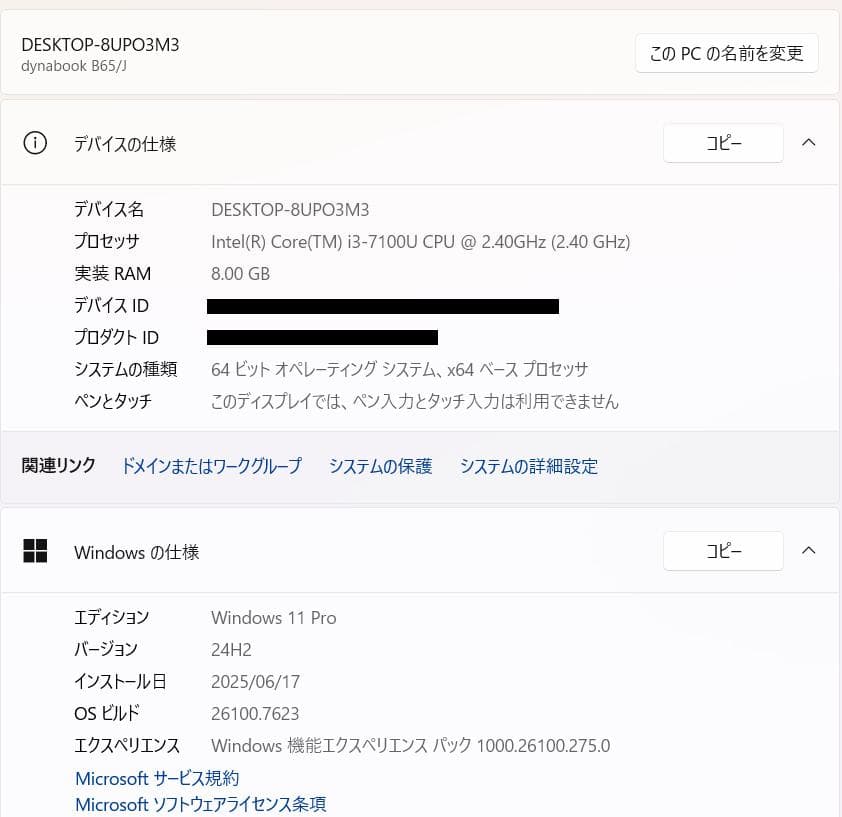Collapse the Windows の仕様 section chevron
The image size is (842, 817).
[x=808, y=551]
